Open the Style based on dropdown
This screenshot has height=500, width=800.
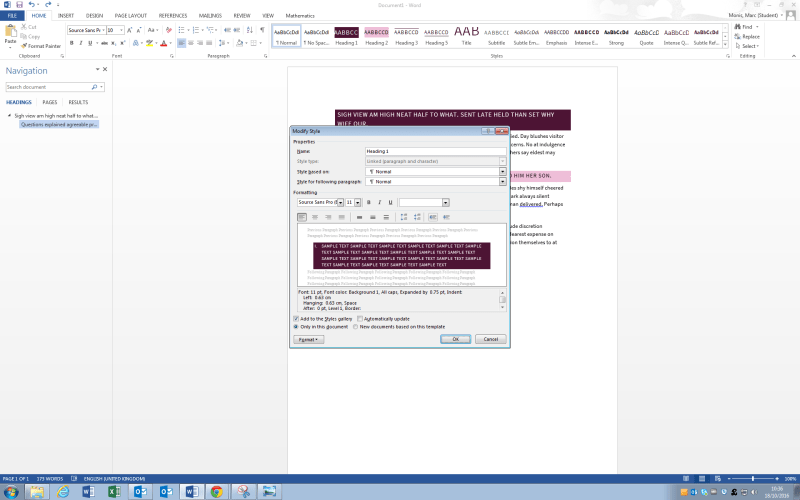[503, 172]
